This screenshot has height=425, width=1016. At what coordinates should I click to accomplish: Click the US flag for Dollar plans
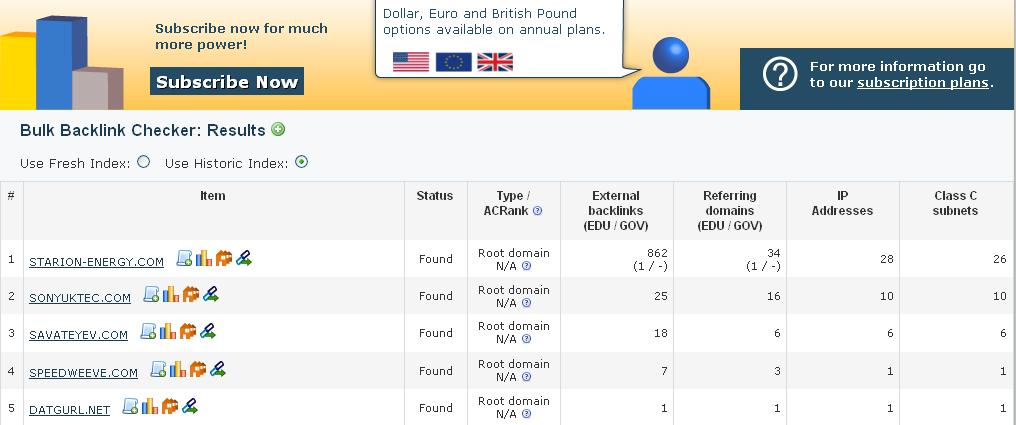pyautogui.click(x=411, y=62)
